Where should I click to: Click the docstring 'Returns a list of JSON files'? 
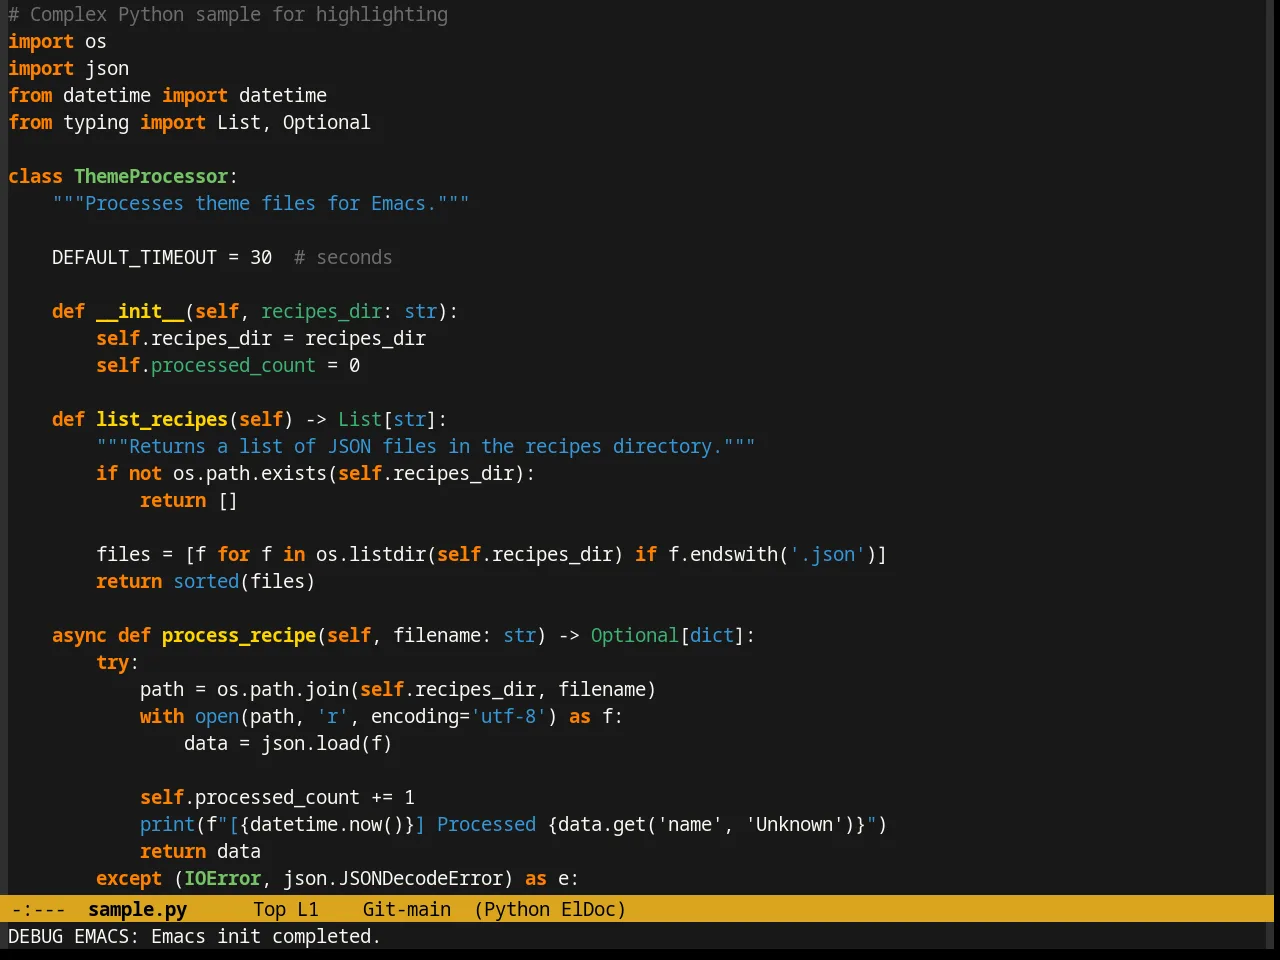point(426,446)
